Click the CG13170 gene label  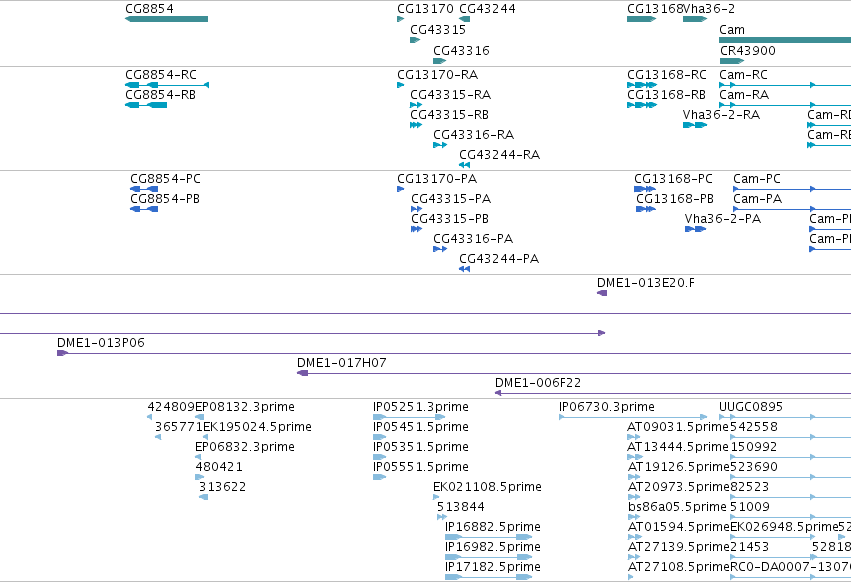(x=426, y=9)
